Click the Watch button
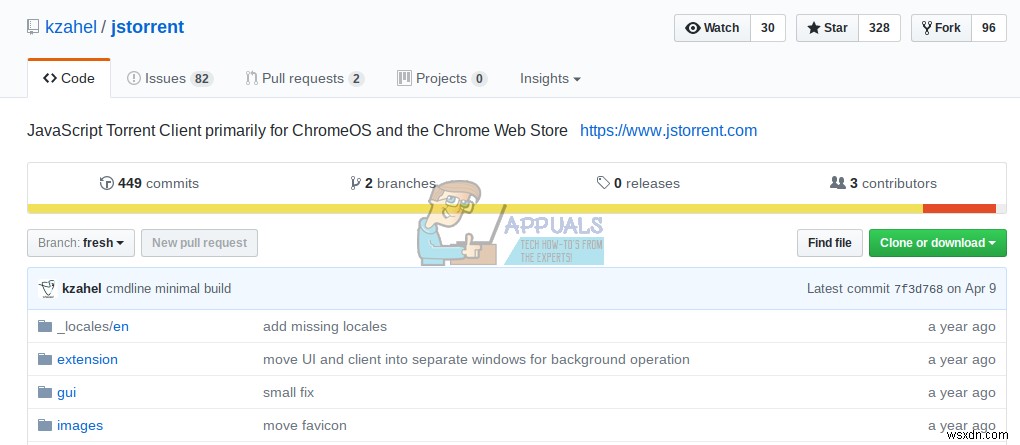This screenshot has height=445, width=1020. (712, 28)
